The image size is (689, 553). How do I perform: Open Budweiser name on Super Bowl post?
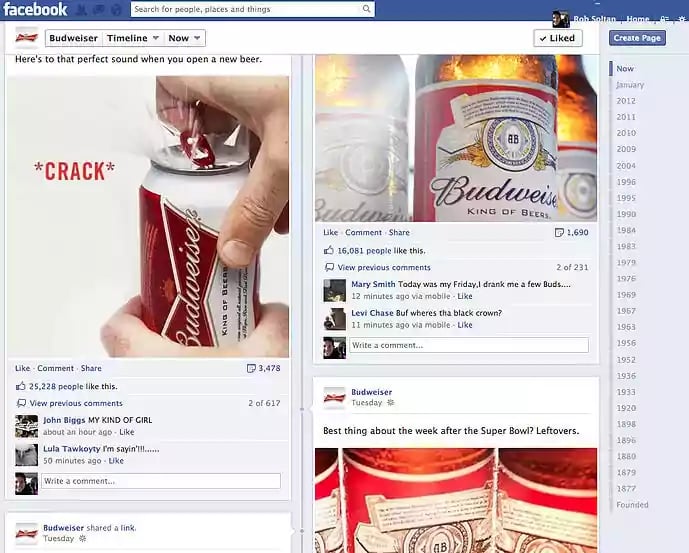coord(371,392)
